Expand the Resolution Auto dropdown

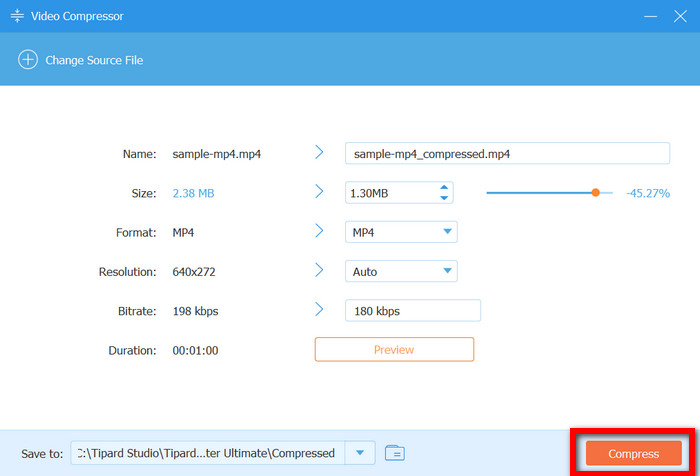click(x=447, y=271)
